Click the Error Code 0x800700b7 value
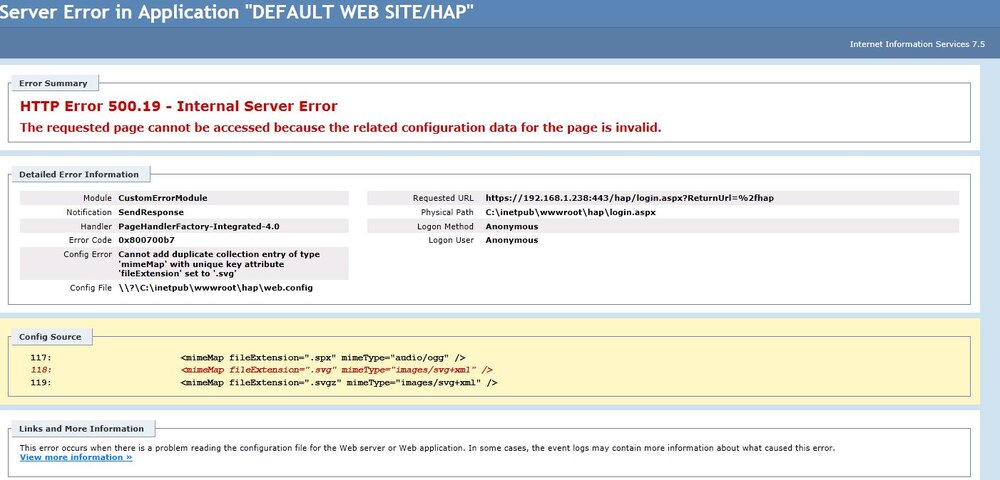1000x480 pixels. 146,240
